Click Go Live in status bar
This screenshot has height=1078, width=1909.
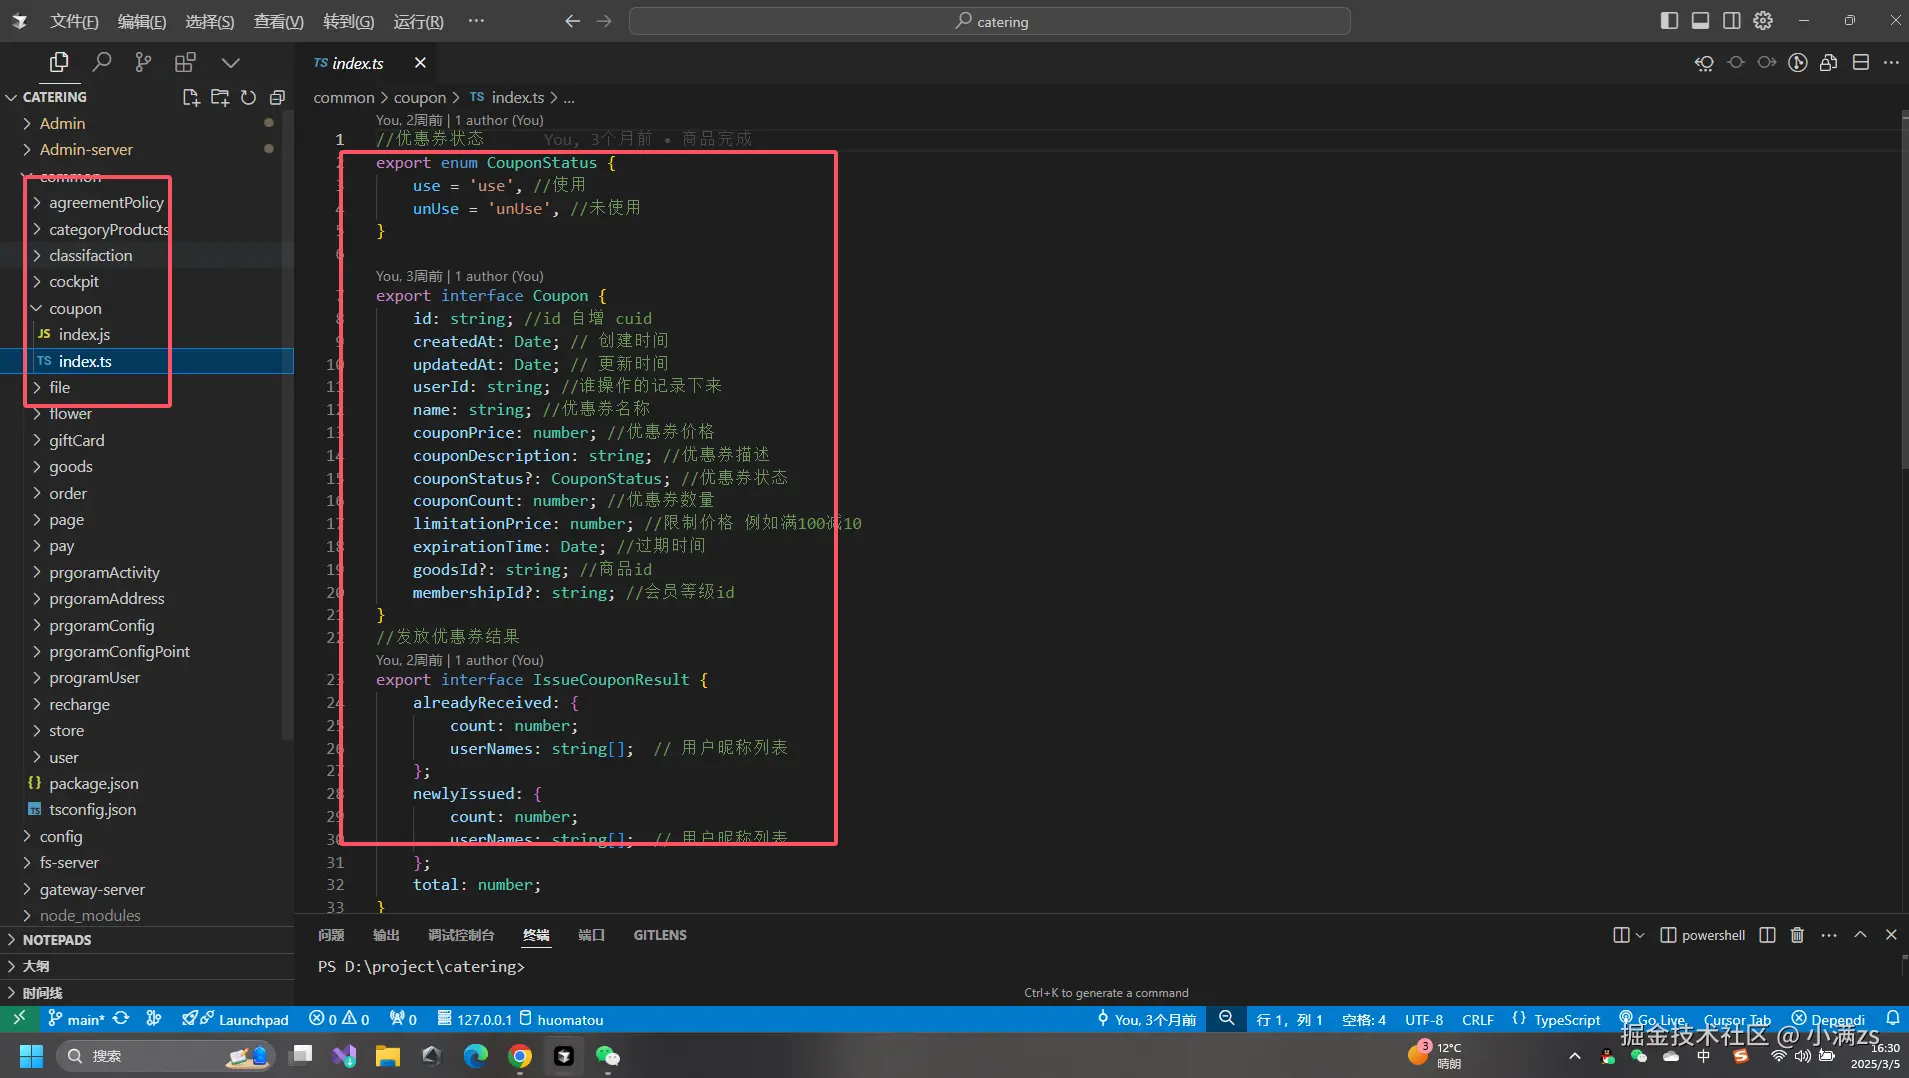click(1652, 1019)
